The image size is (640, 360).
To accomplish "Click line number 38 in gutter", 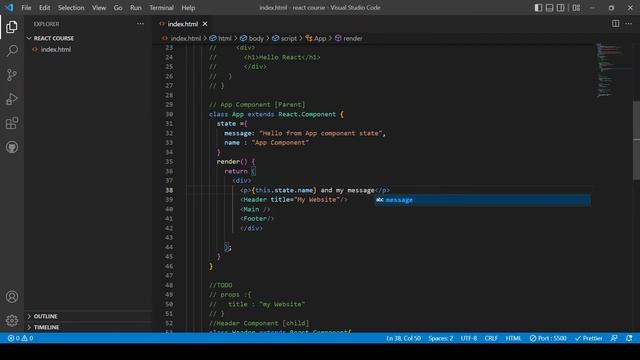I will [169, 190].
